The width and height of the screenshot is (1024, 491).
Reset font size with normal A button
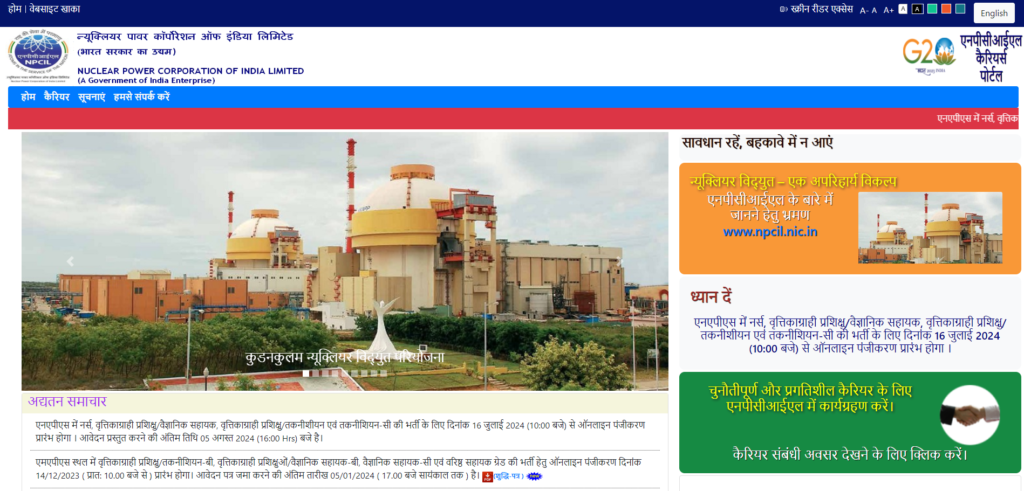pos(874,10)
